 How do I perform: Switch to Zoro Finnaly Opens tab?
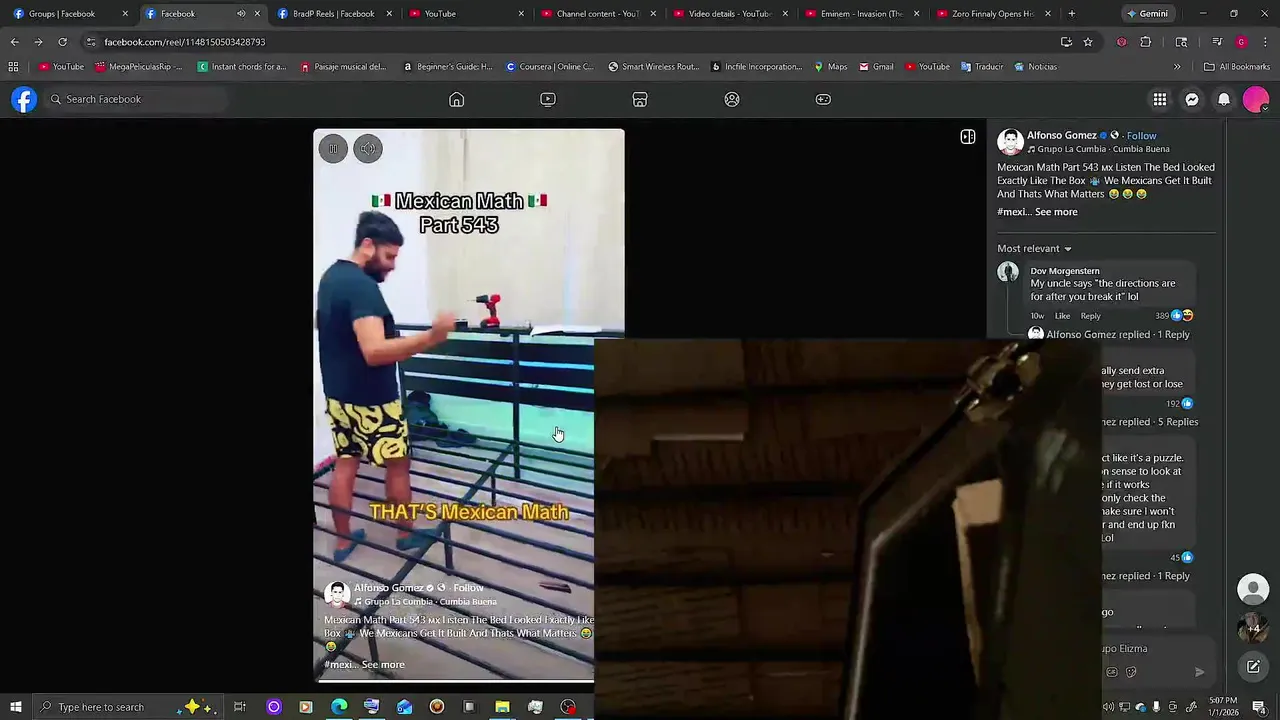(994, 14)
